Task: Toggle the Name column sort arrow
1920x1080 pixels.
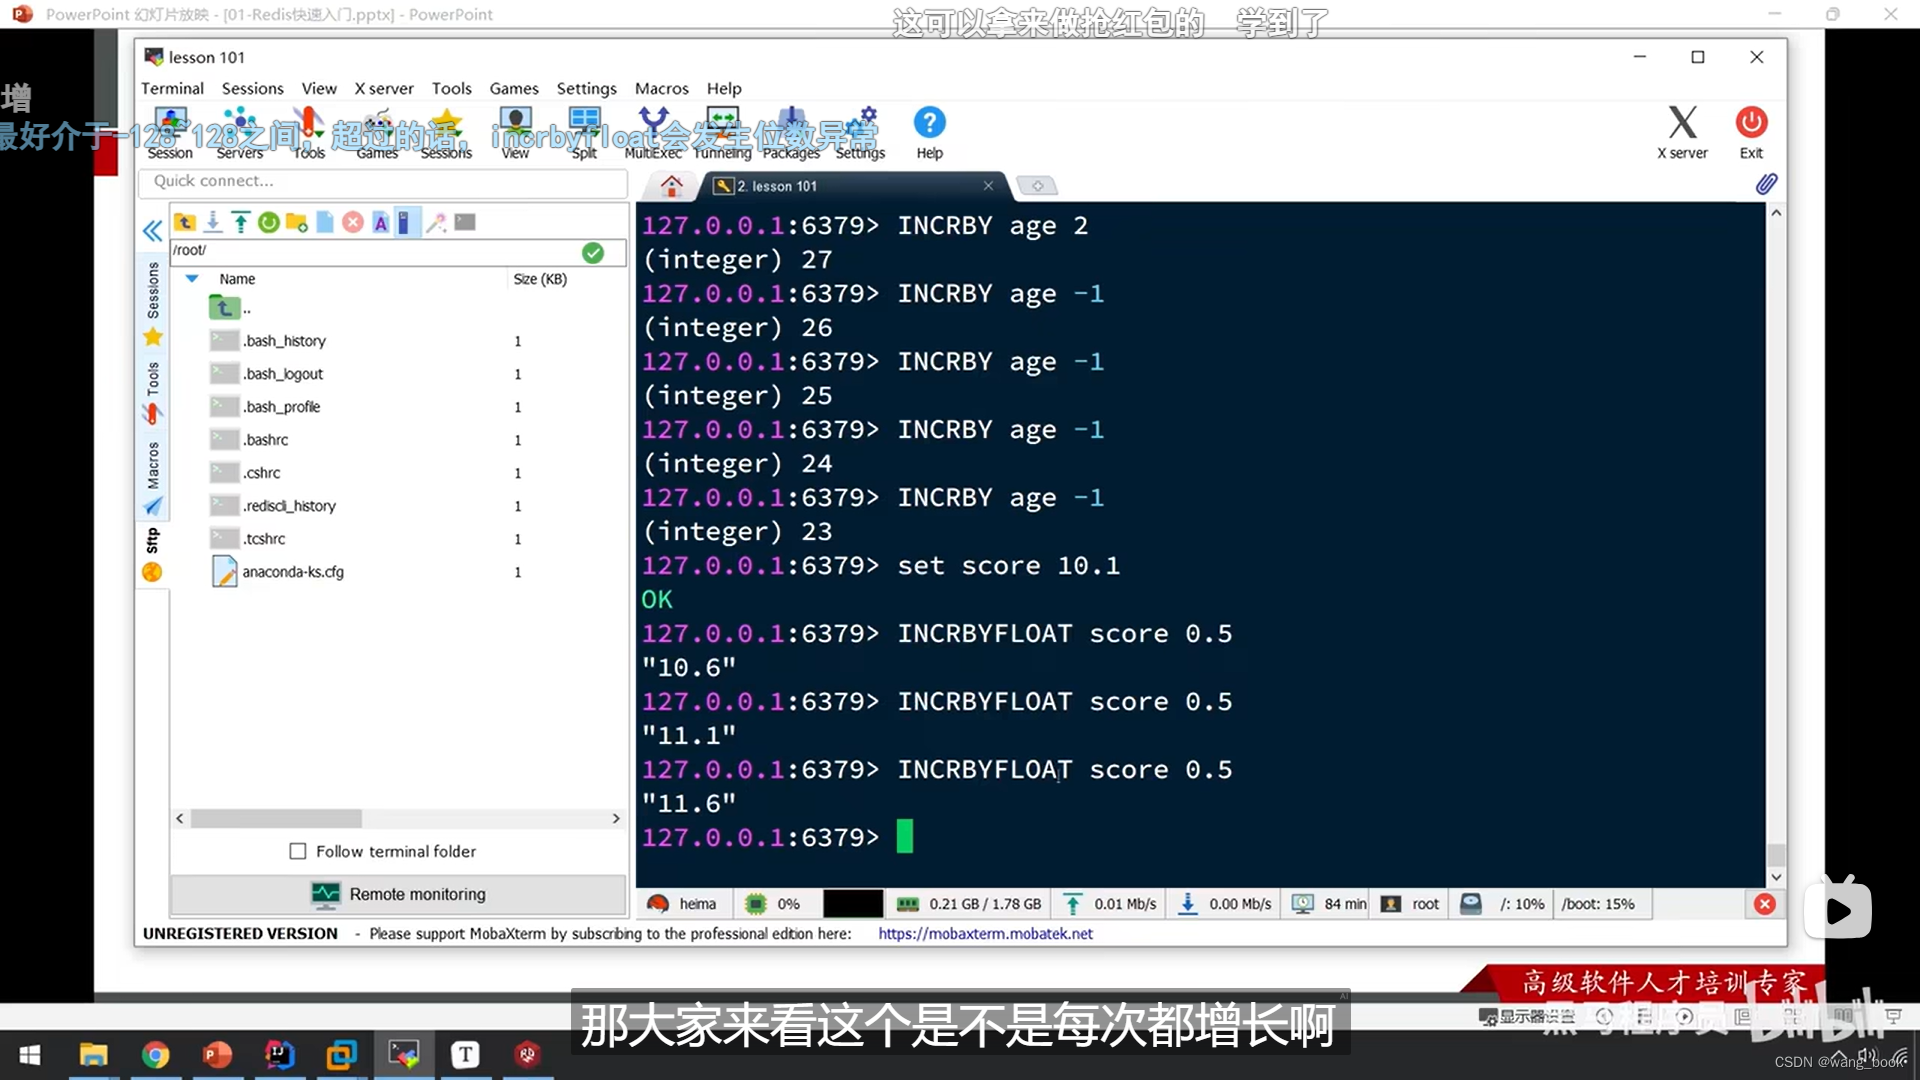Action: pos(192,279)
